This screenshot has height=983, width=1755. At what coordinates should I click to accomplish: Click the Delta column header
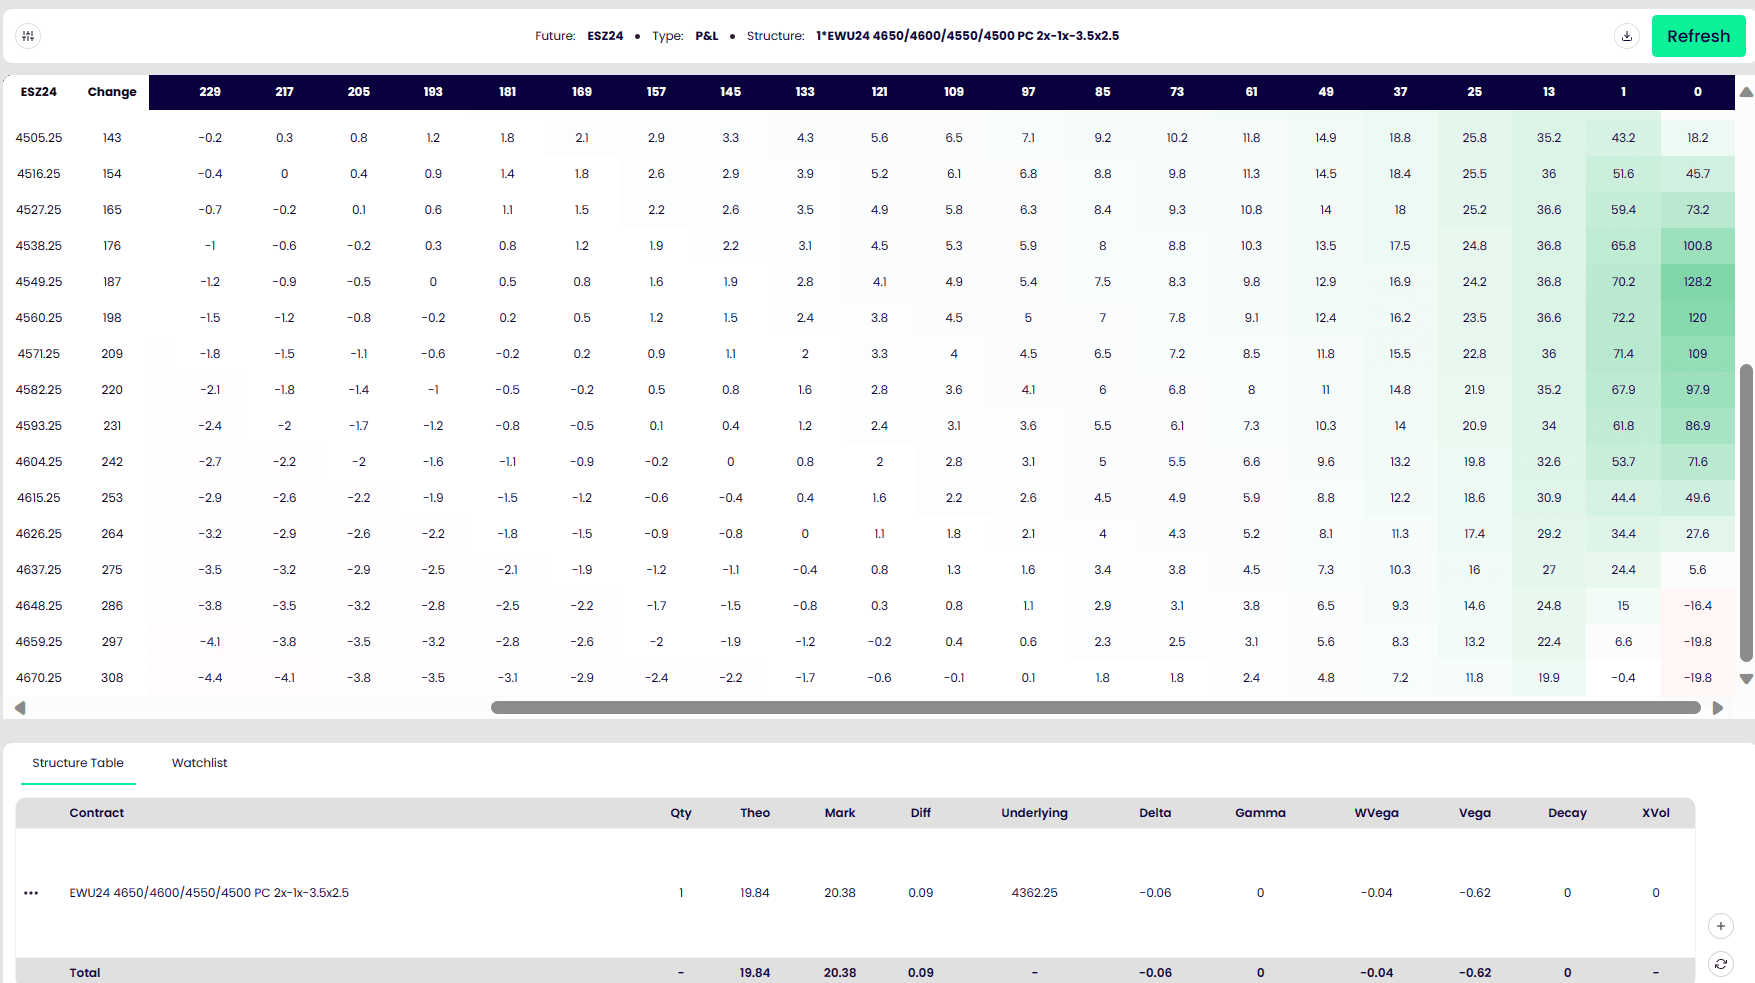tap(1154, 813)
